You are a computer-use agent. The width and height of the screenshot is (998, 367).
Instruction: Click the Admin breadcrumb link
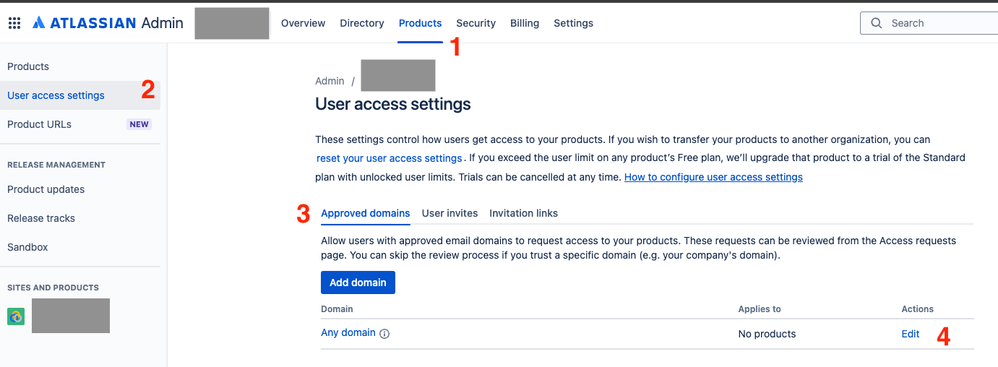pyautogui.click(x=330, y=81)
